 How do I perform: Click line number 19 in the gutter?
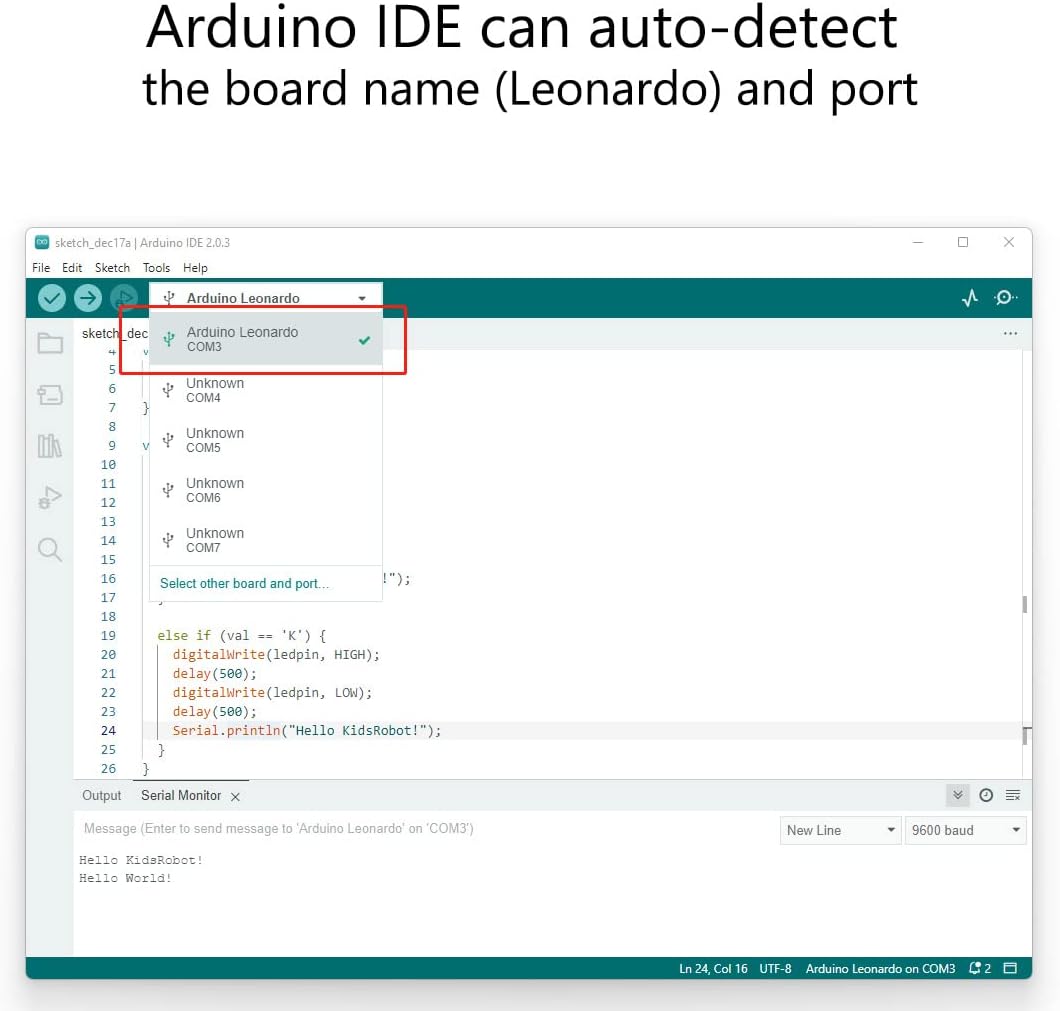[x=108, y=636]
